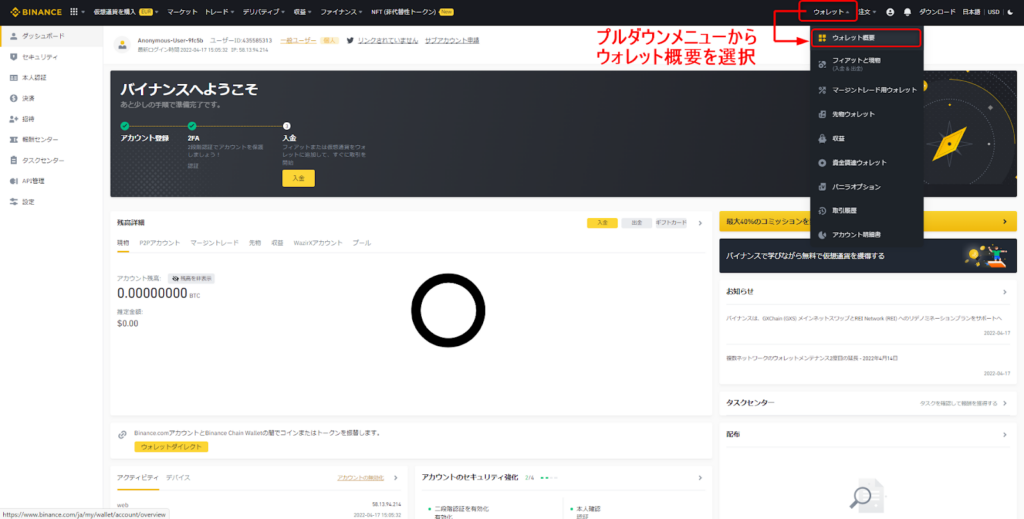Open the お知らせ panel chevron
Screen dimensions: 1024x519
coord(1004,292)
